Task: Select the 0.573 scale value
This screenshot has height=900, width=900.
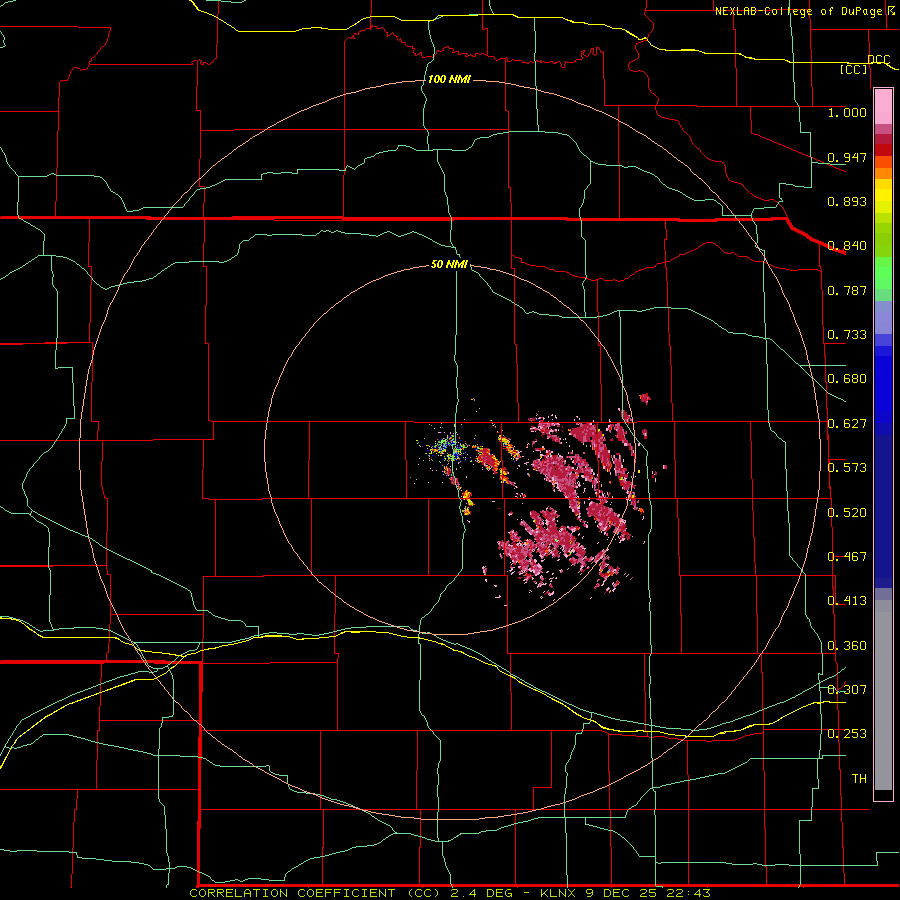Action: coord(847,468)
